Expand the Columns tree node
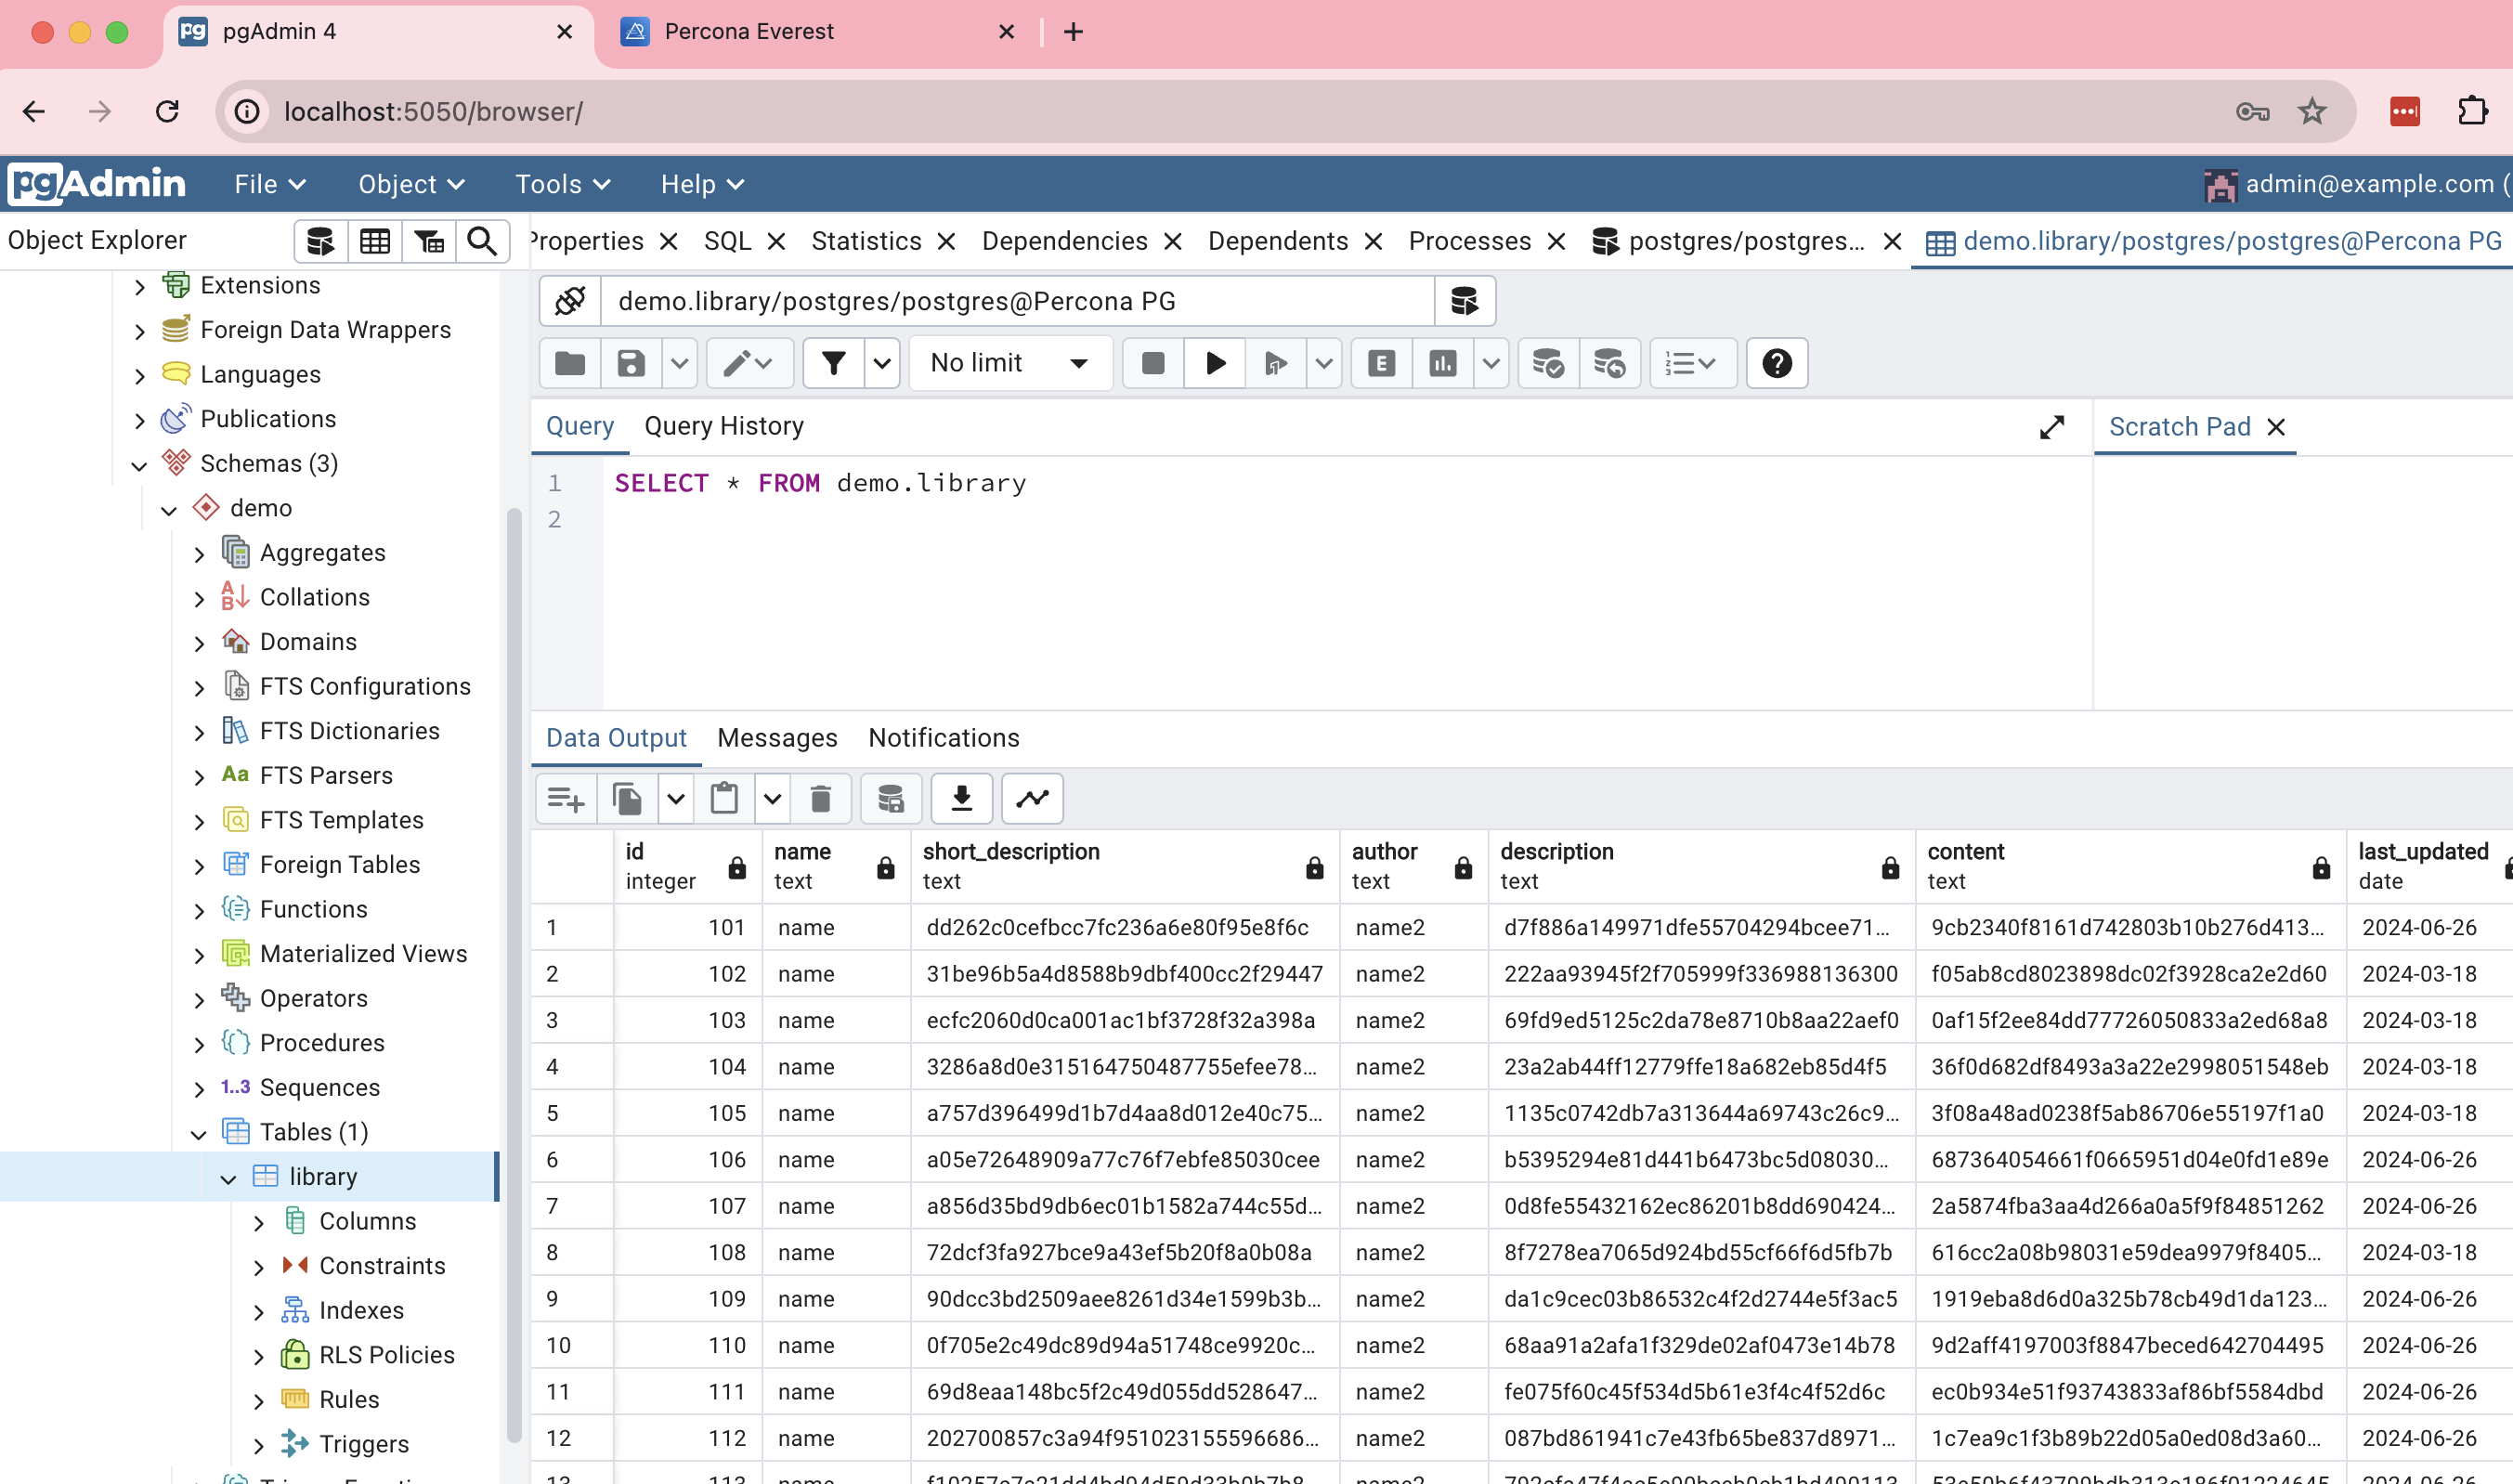 pos(259,1222)
